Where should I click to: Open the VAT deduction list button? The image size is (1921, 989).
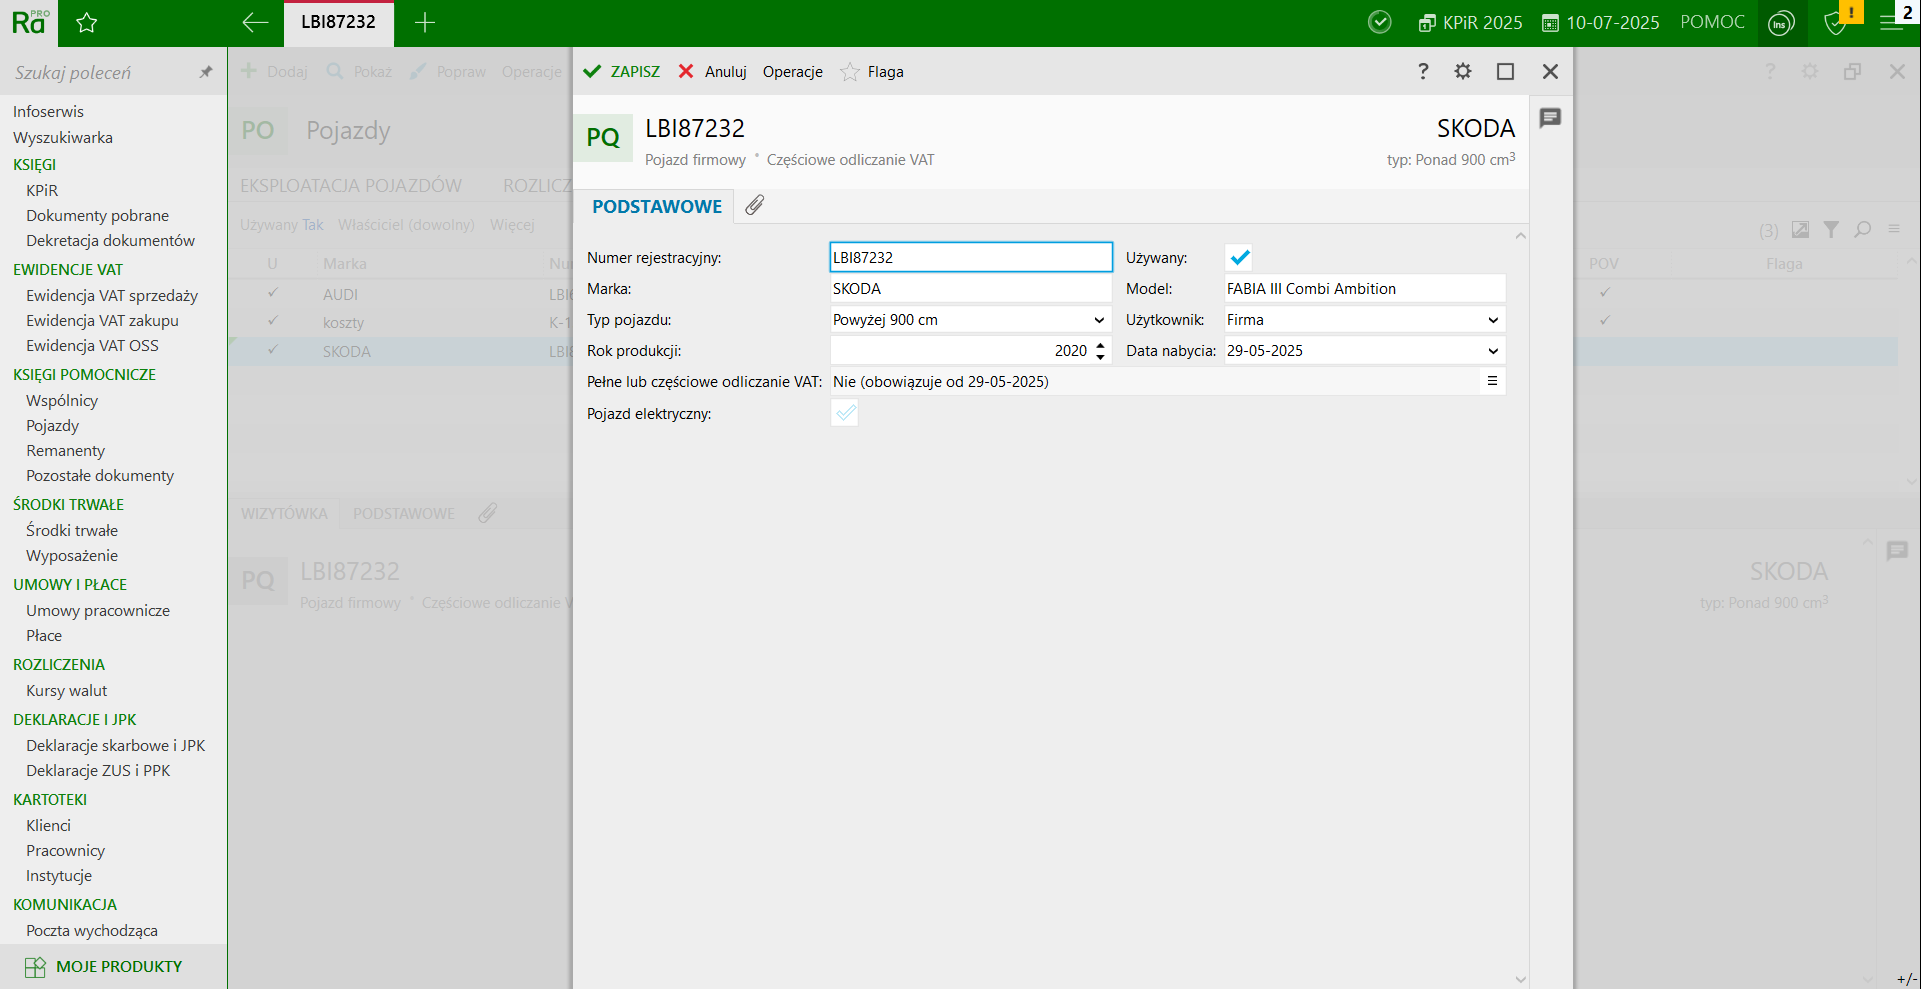(x=1492, y=381)
